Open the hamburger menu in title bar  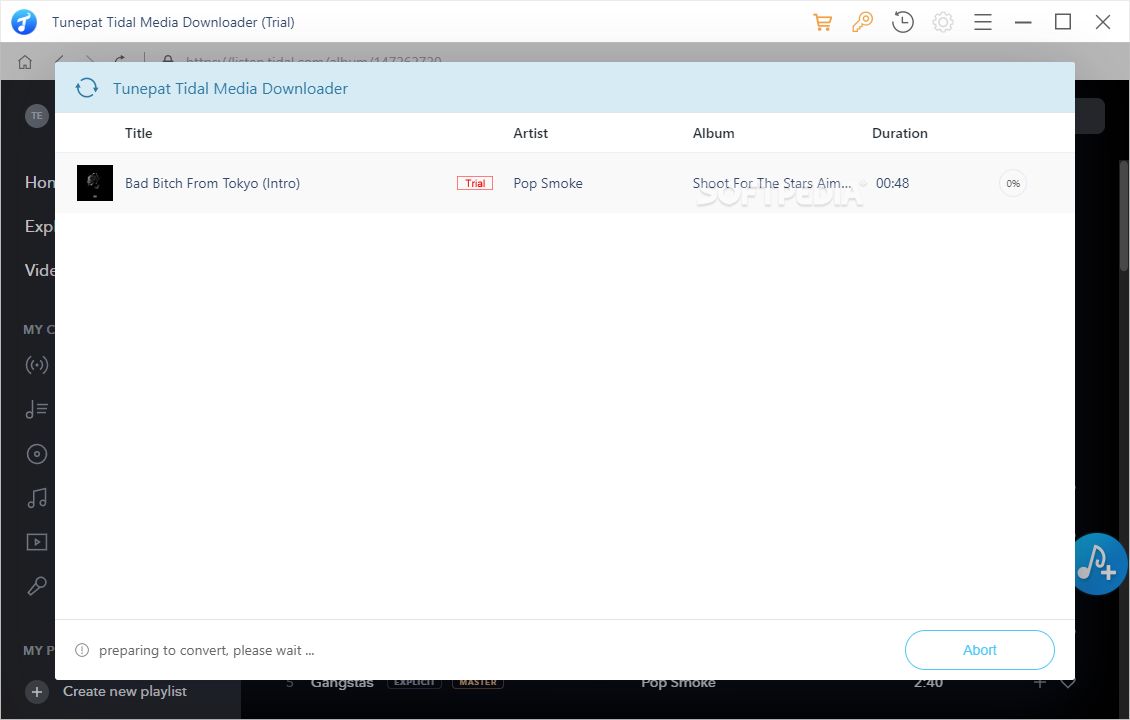[983, 22]
